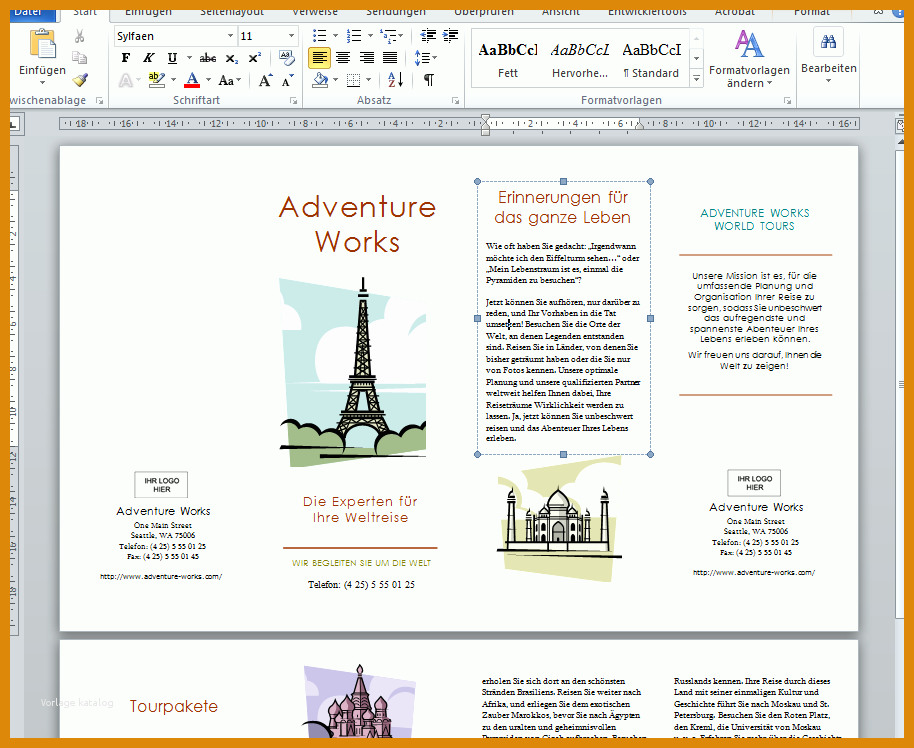Click the Increase Indent icon

point(450,36)
